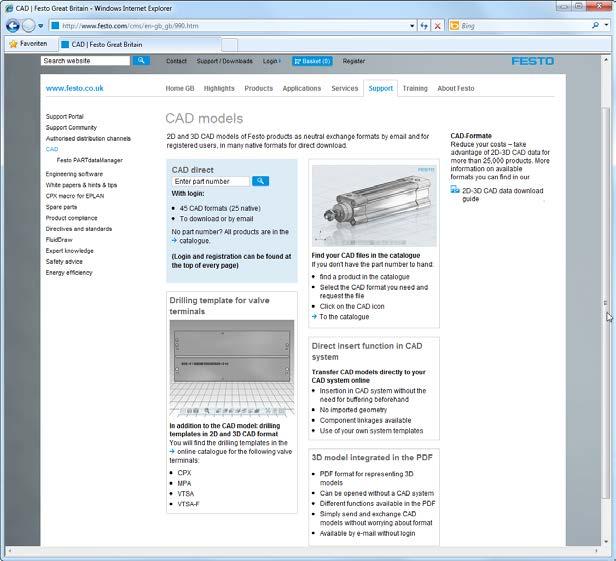Click the CAD sidebar link
Screen dimensions: 616x561
(x=52, y=149)
